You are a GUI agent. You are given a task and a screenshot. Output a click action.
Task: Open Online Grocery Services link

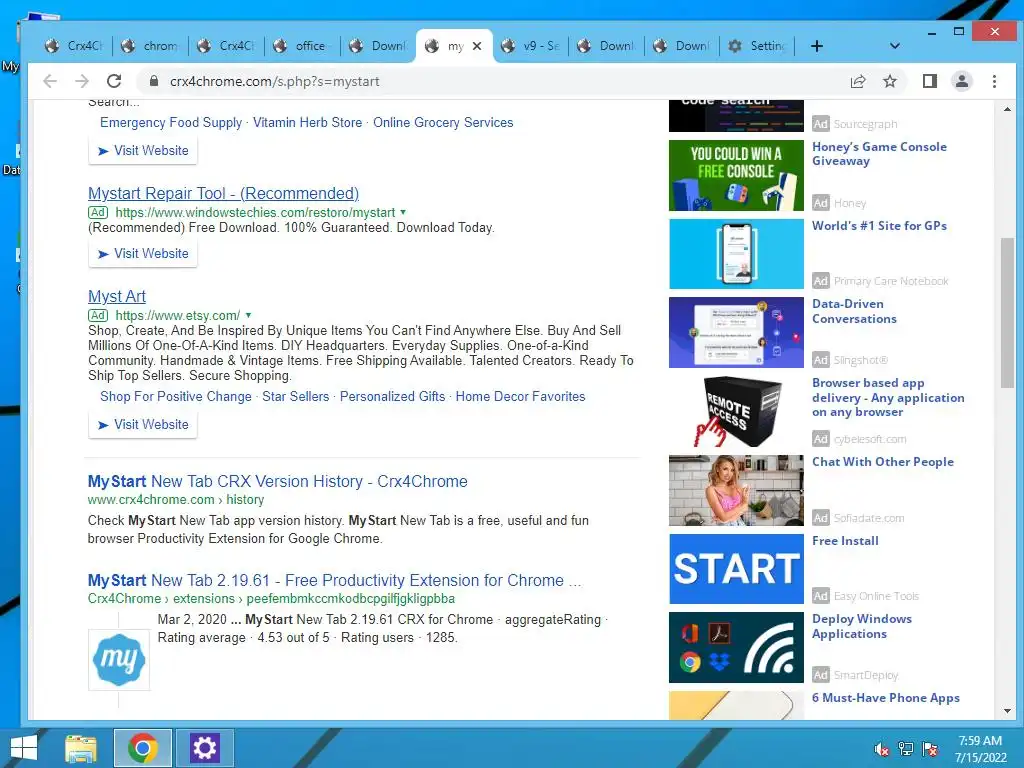click(x=443, y=122)
